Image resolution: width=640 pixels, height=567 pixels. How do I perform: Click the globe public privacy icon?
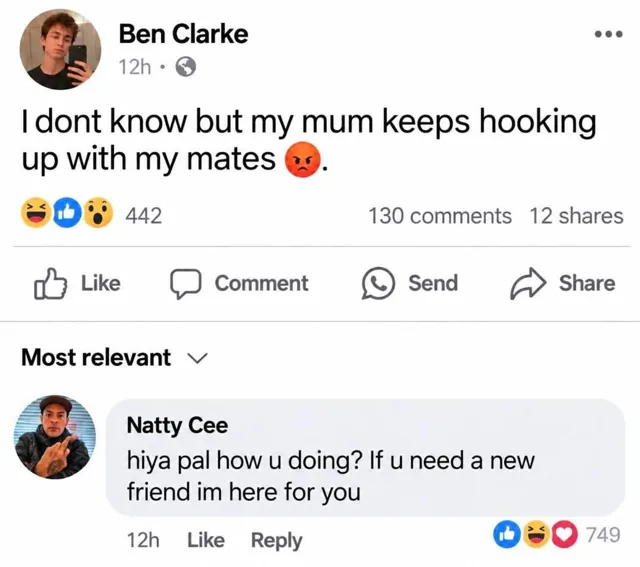click(186, 67)
